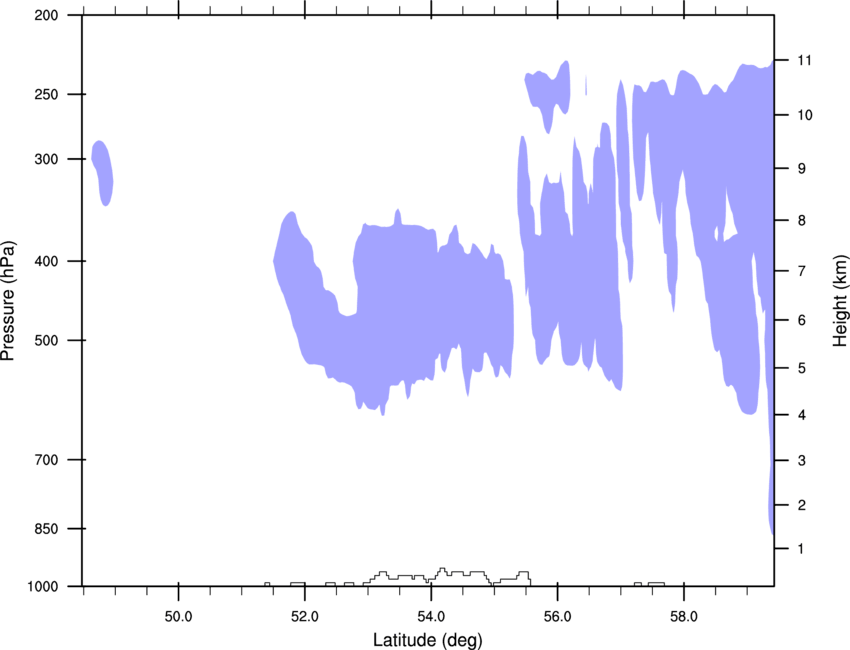Image resolution: width=850 pixels, height=650 pixels.
Task: Click the 5 km height tick label
Action: point(802,369)
